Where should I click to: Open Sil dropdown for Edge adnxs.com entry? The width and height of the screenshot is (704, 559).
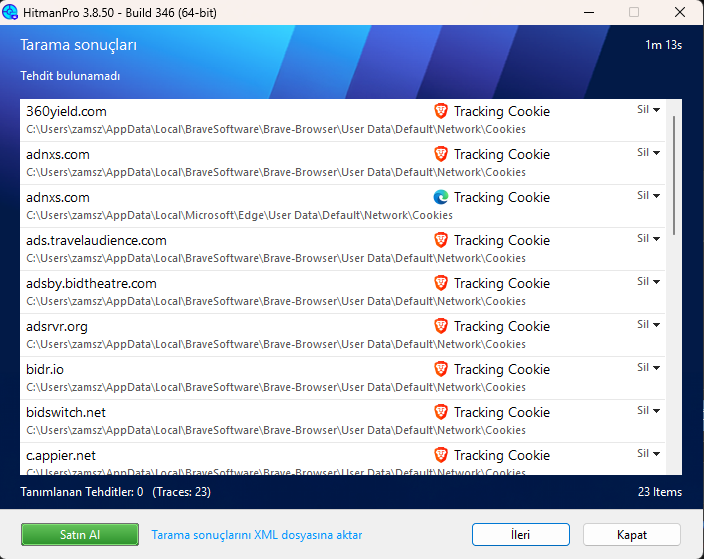[x=648, y=196]
